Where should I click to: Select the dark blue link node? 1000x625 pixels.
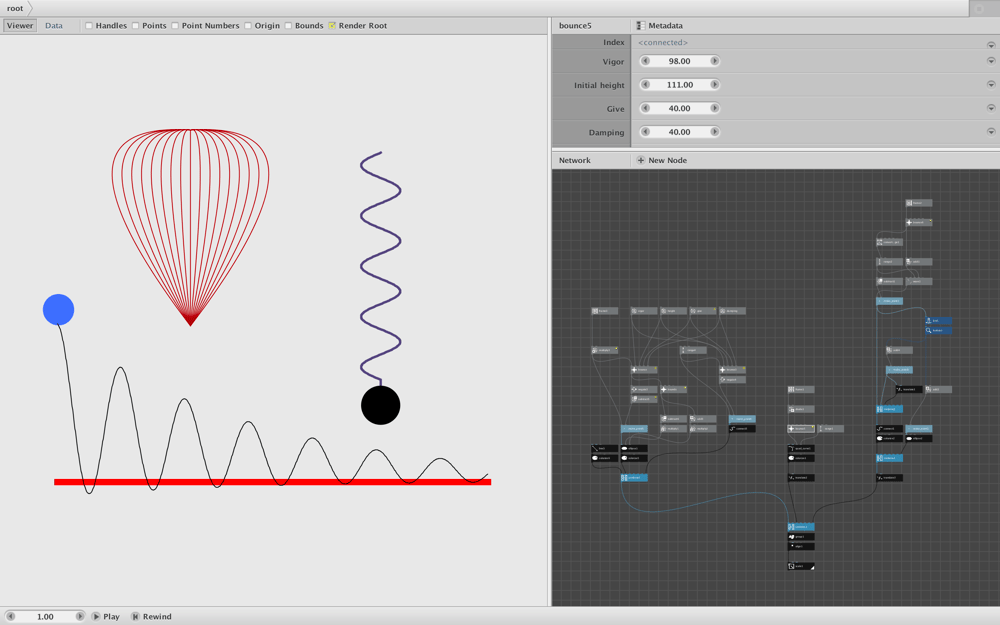click(x=939, y=320)
